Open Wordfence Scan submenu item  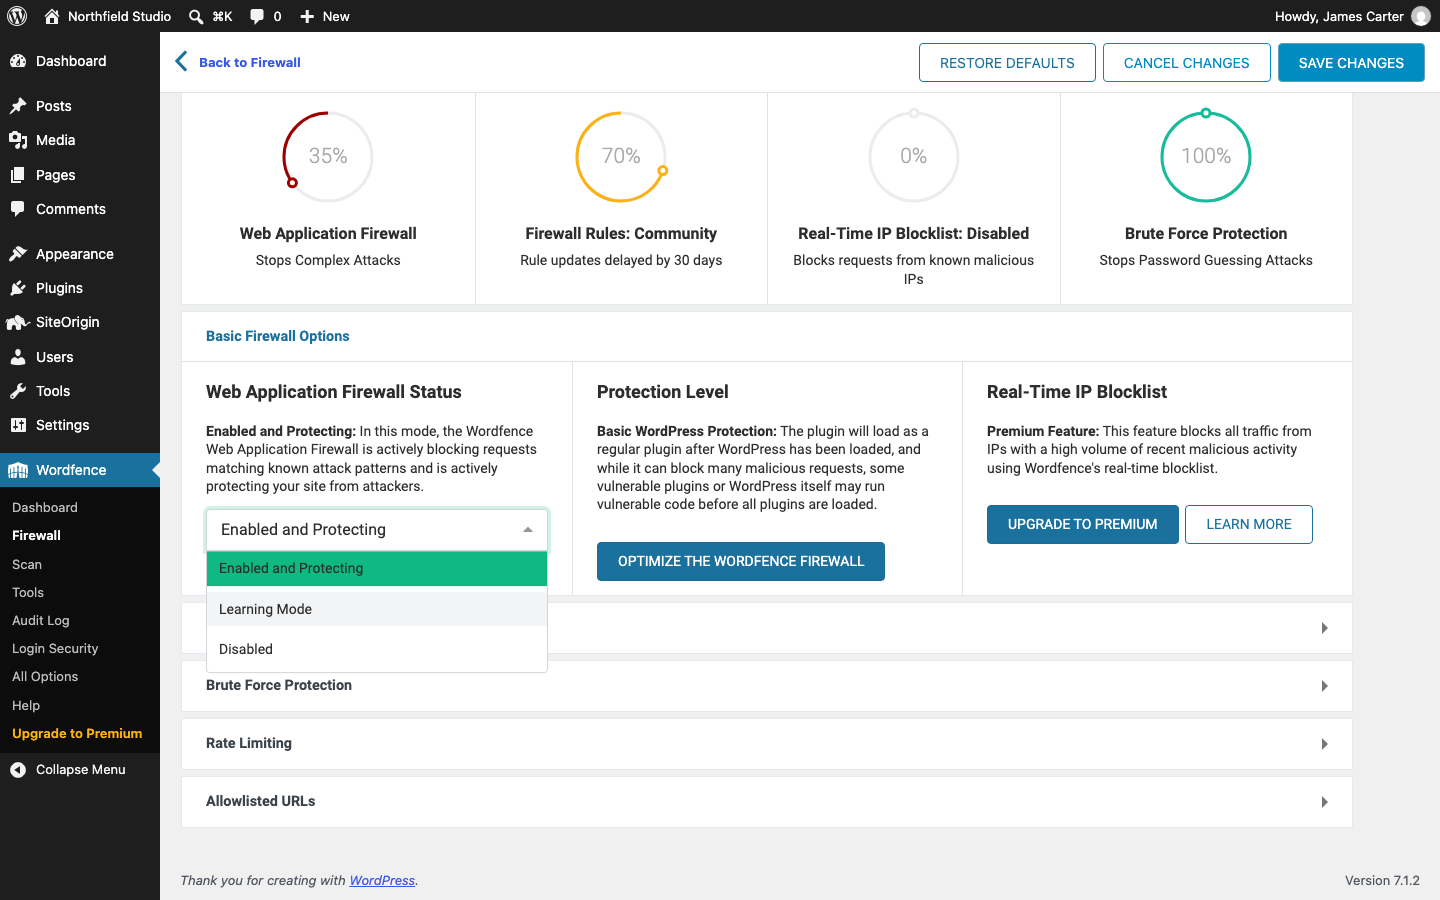[x=27, y=564]
